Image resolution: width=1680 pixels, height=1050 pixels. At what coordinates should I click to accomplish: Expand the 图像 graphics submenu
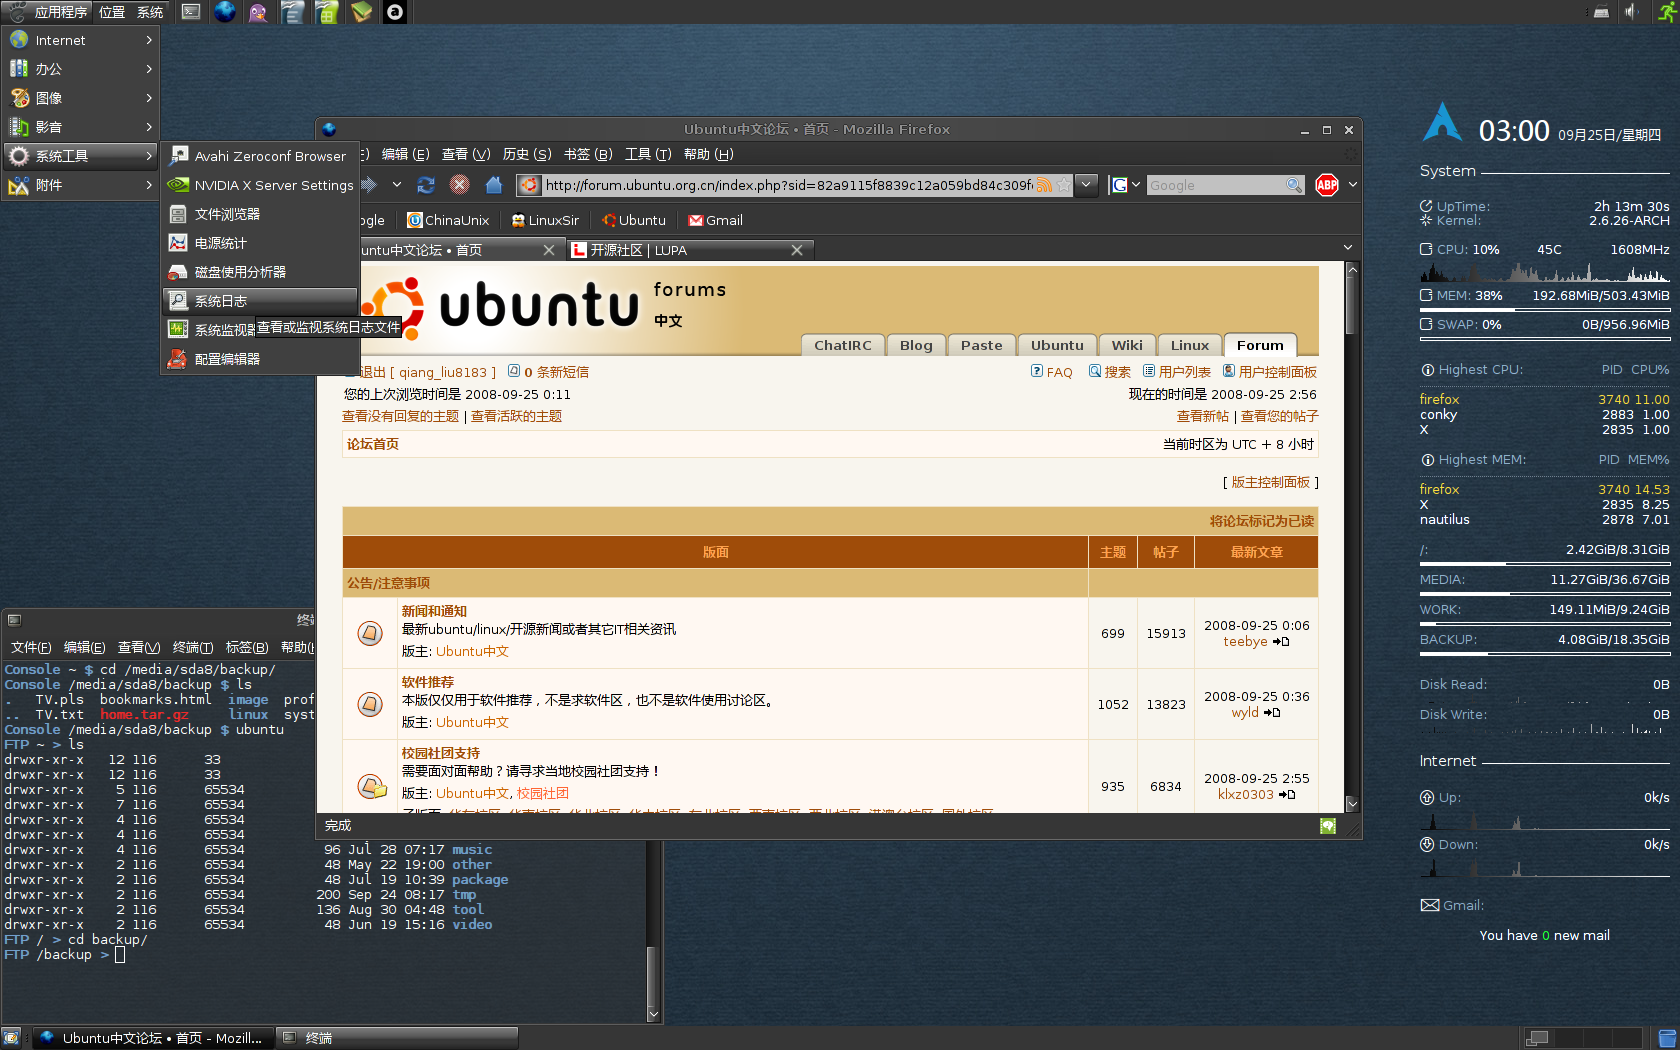point(80,98)
